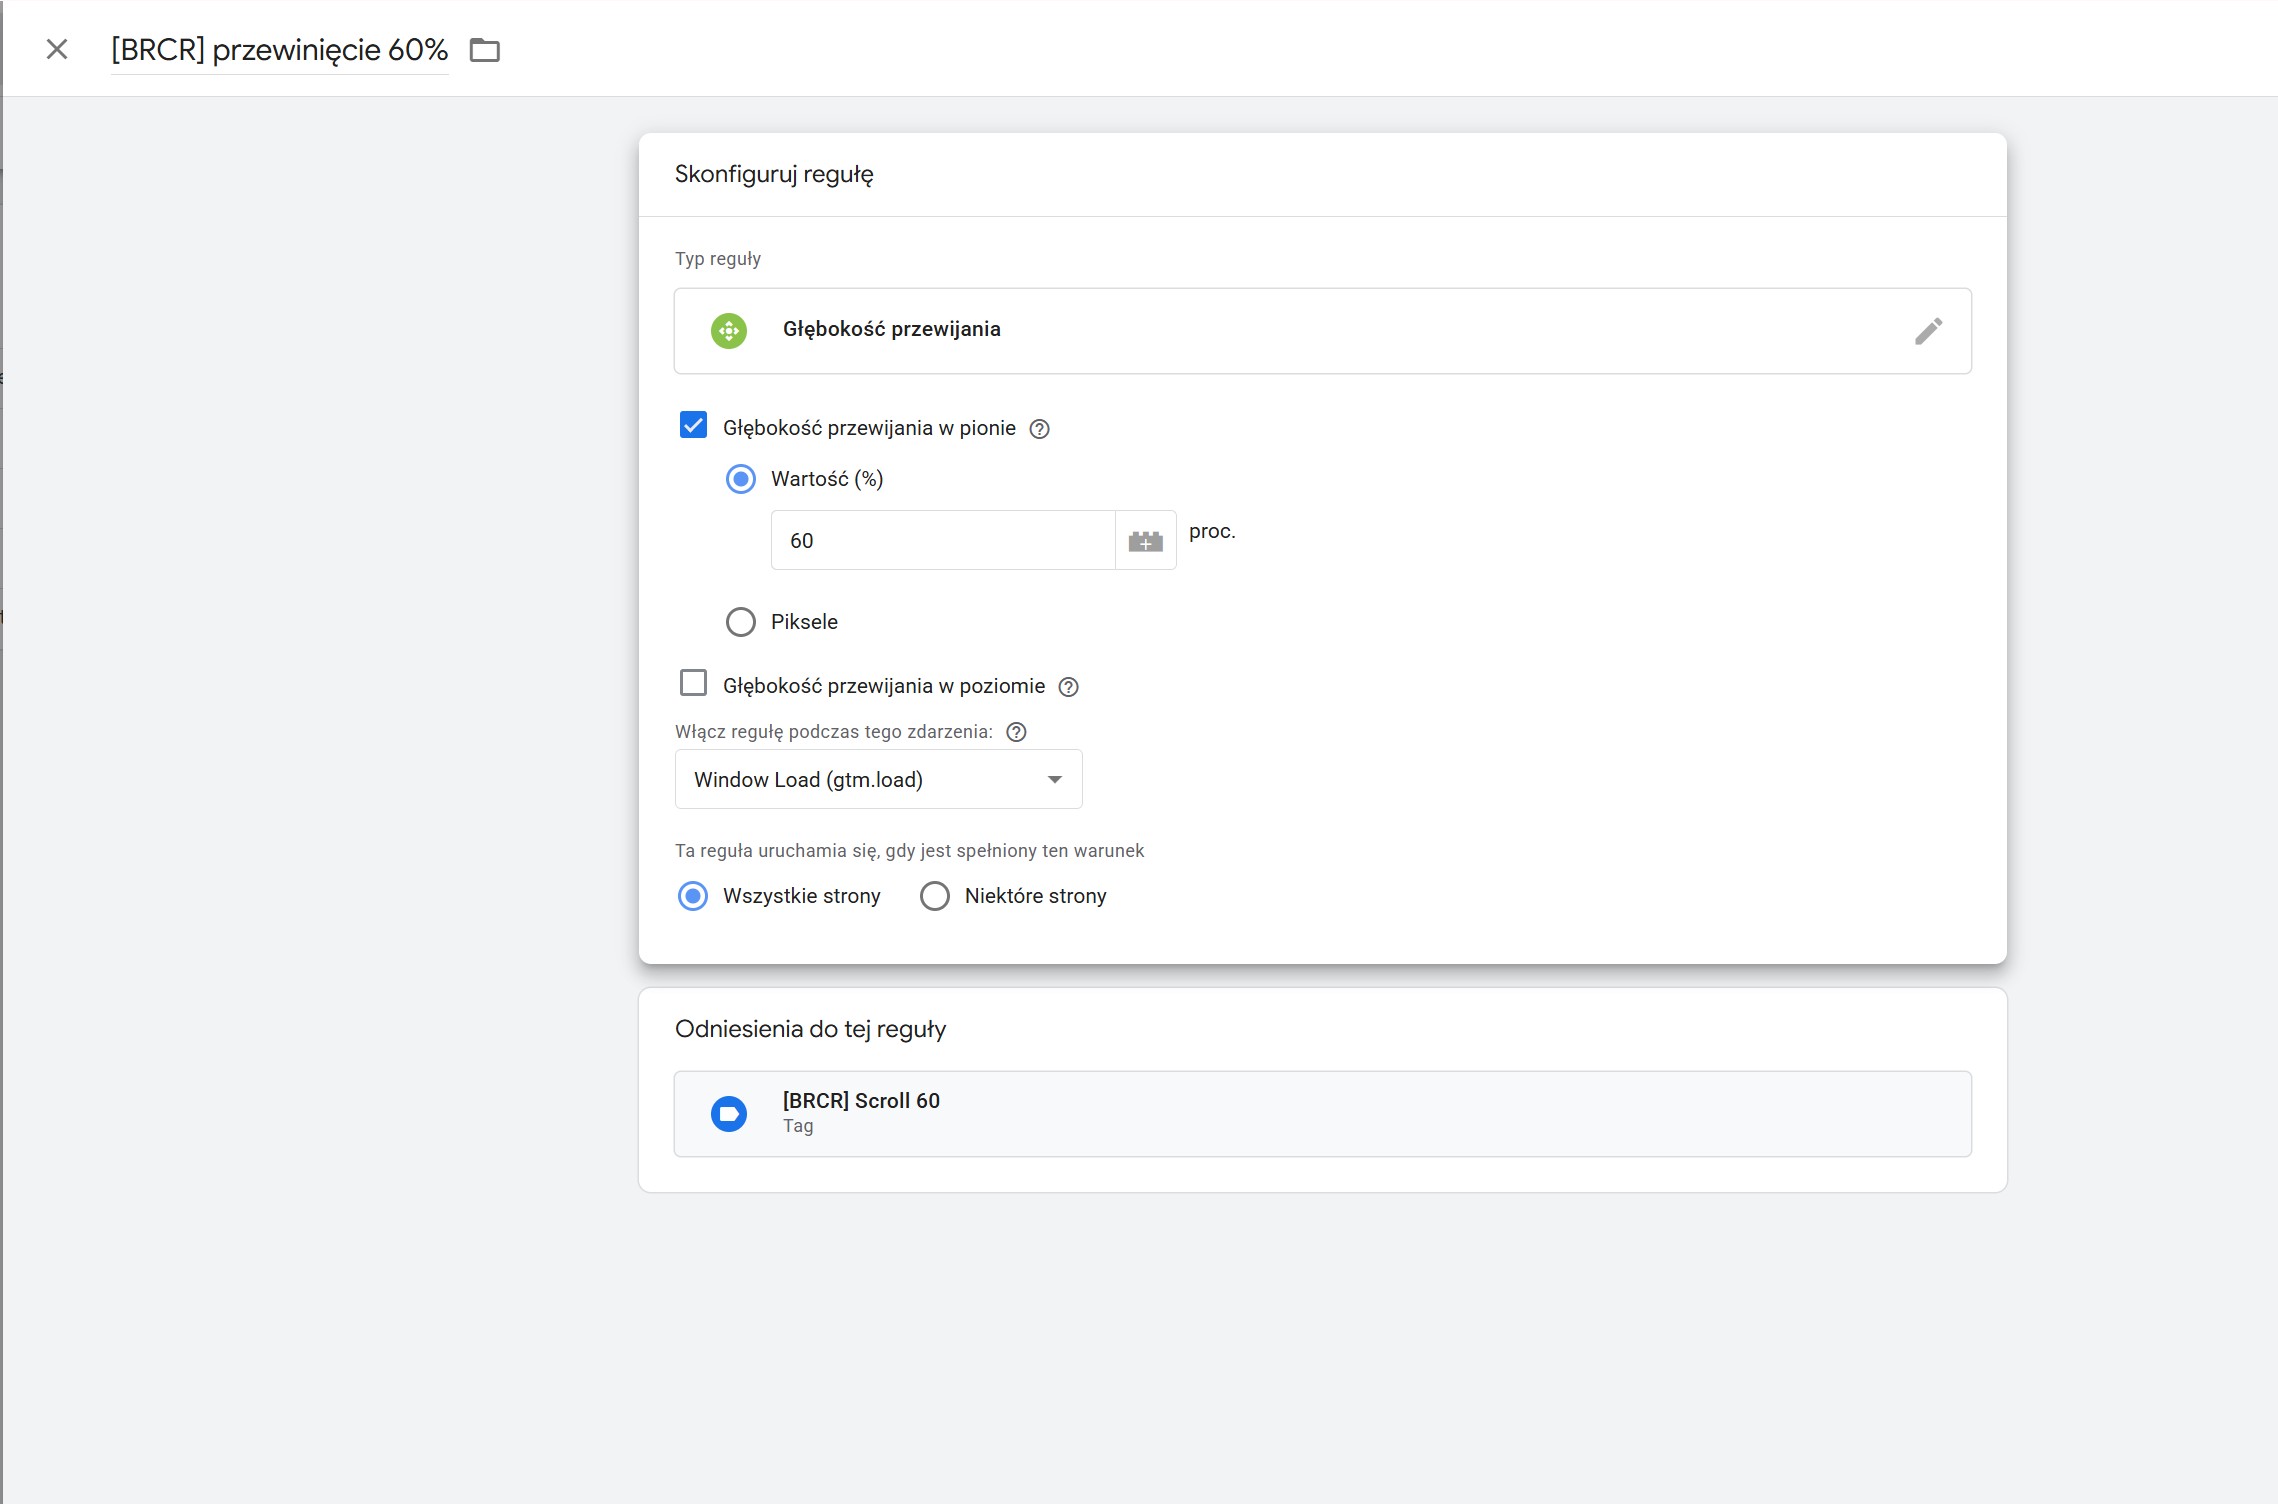Click the folder icon next to trigger name

485,50
